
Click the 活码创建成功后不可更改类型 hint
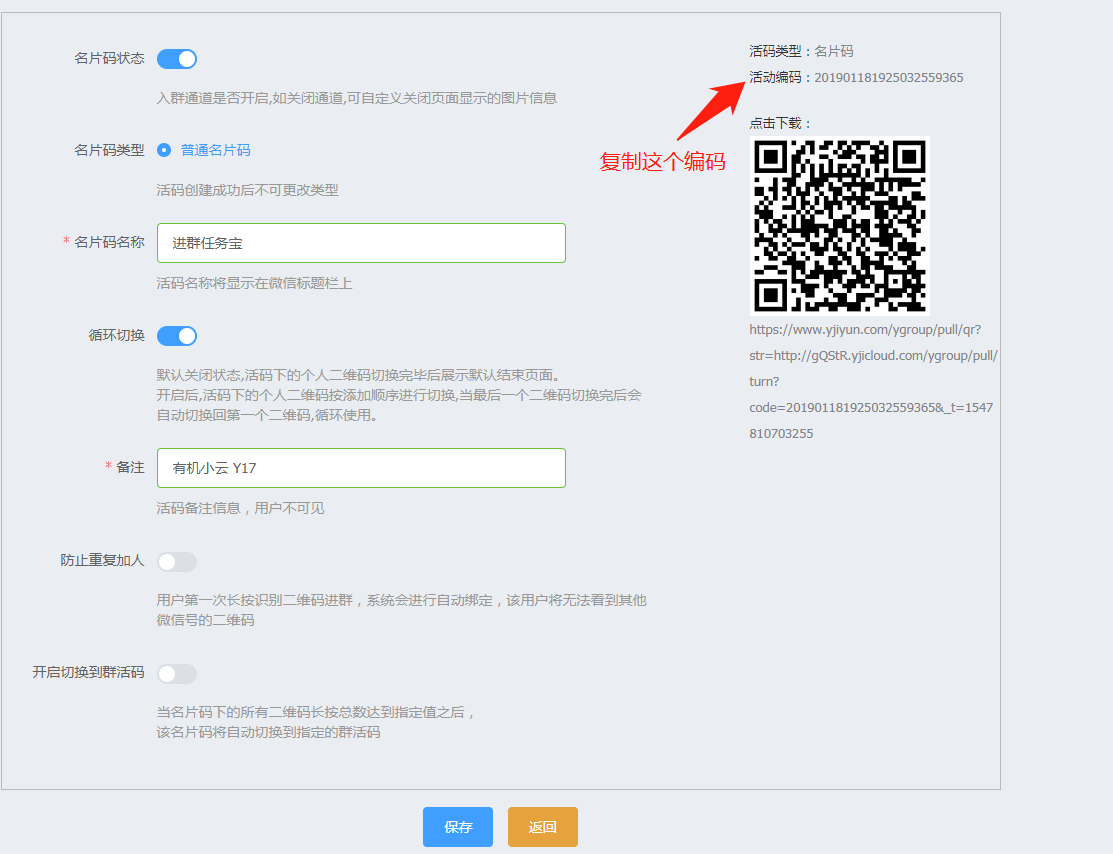coord(247,190)
